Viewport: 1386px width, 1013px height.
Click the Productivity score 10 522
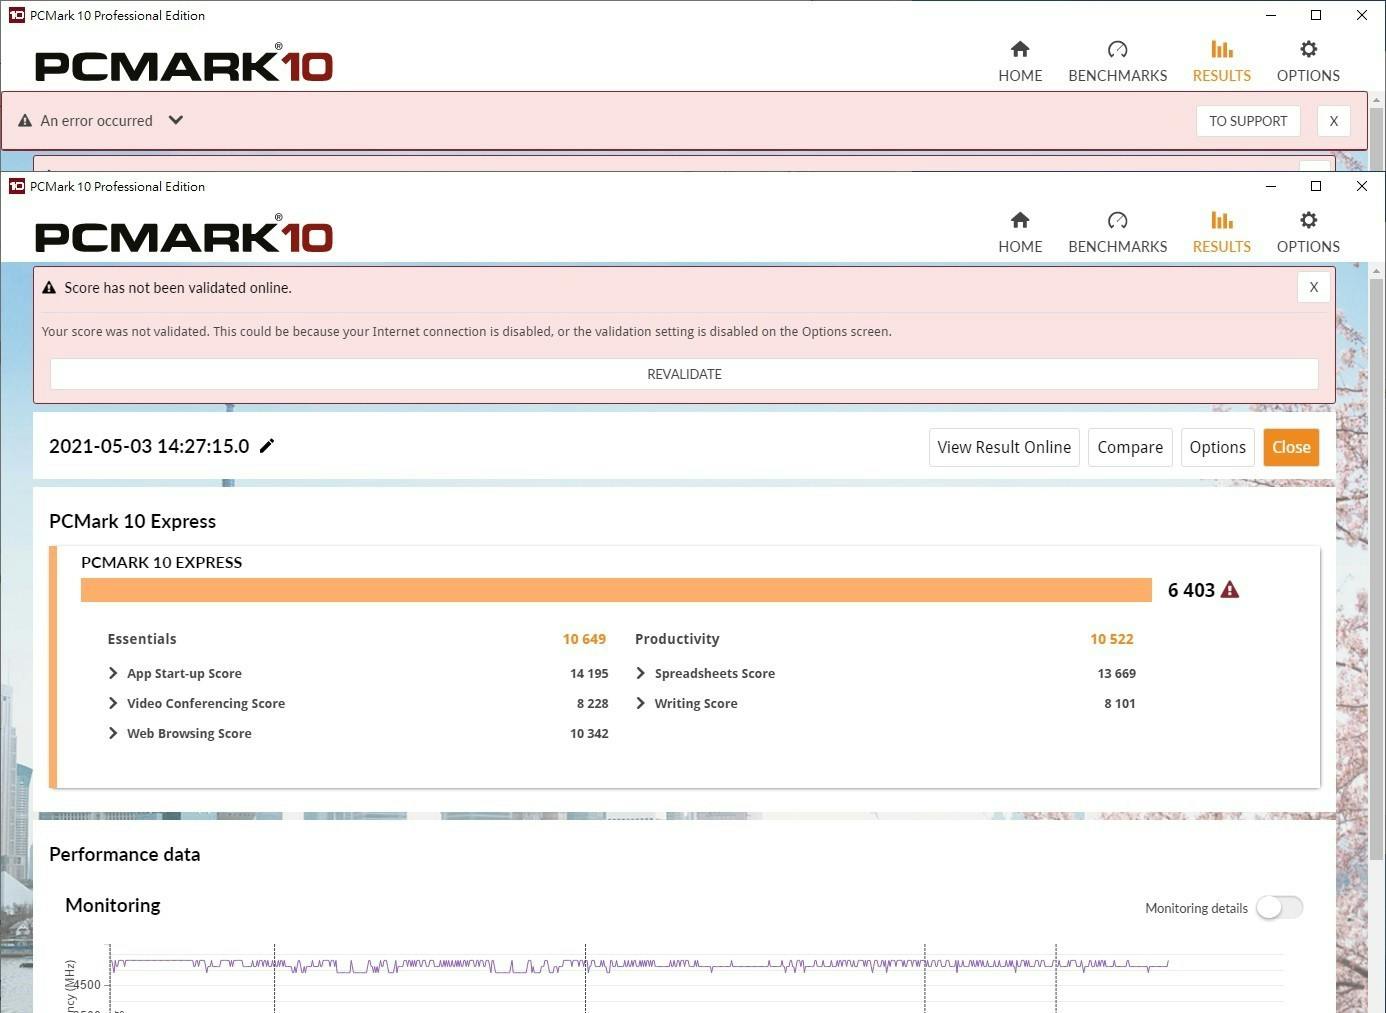(1112, 639)
